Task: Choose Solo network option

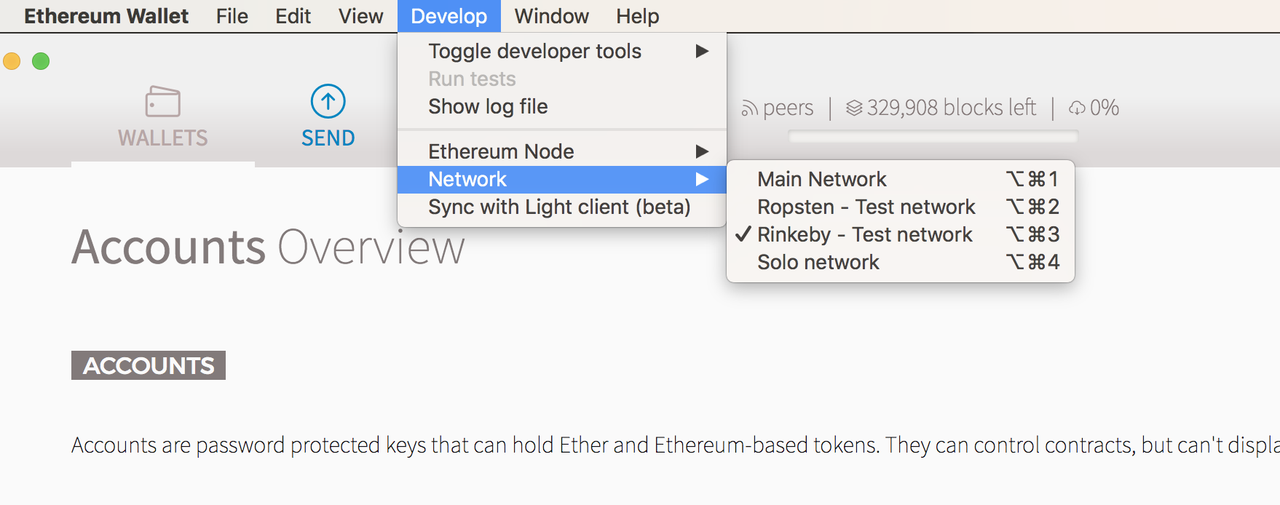Action: point(818,263)
